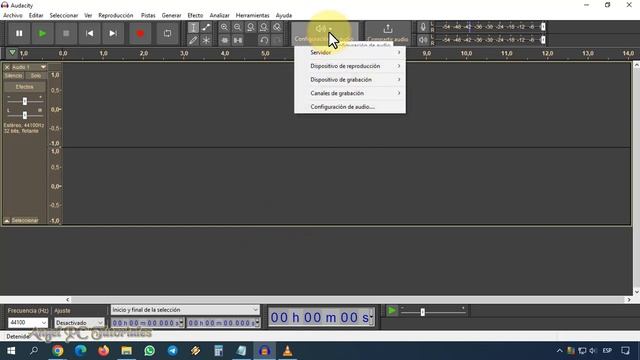The image size is (640, 360).
Task: Skip to end of project
Action: pyautogui.click(x=113, y=33)
